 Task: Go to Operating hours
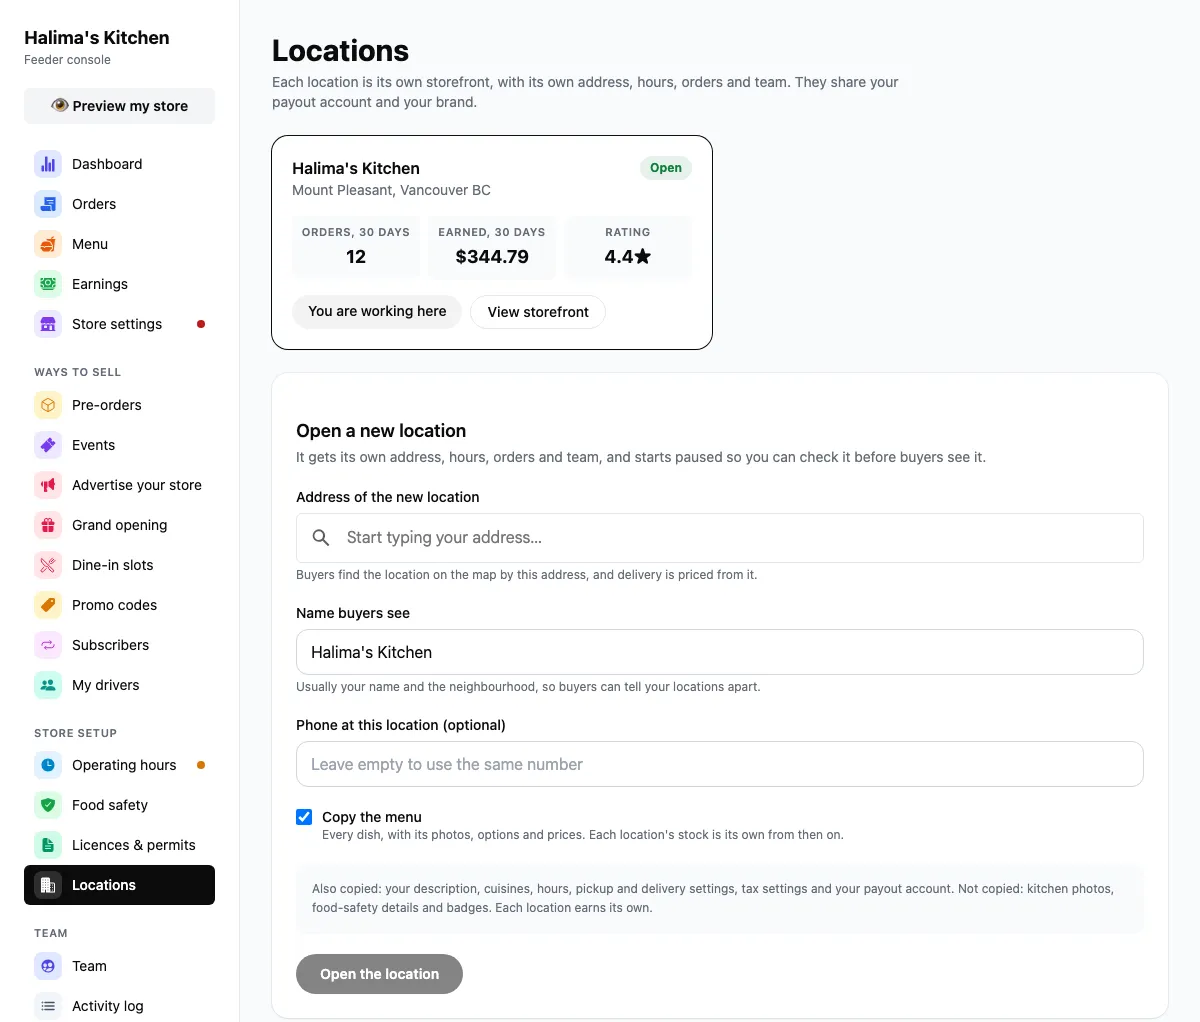pyautogui.click(x=119, y=765)
